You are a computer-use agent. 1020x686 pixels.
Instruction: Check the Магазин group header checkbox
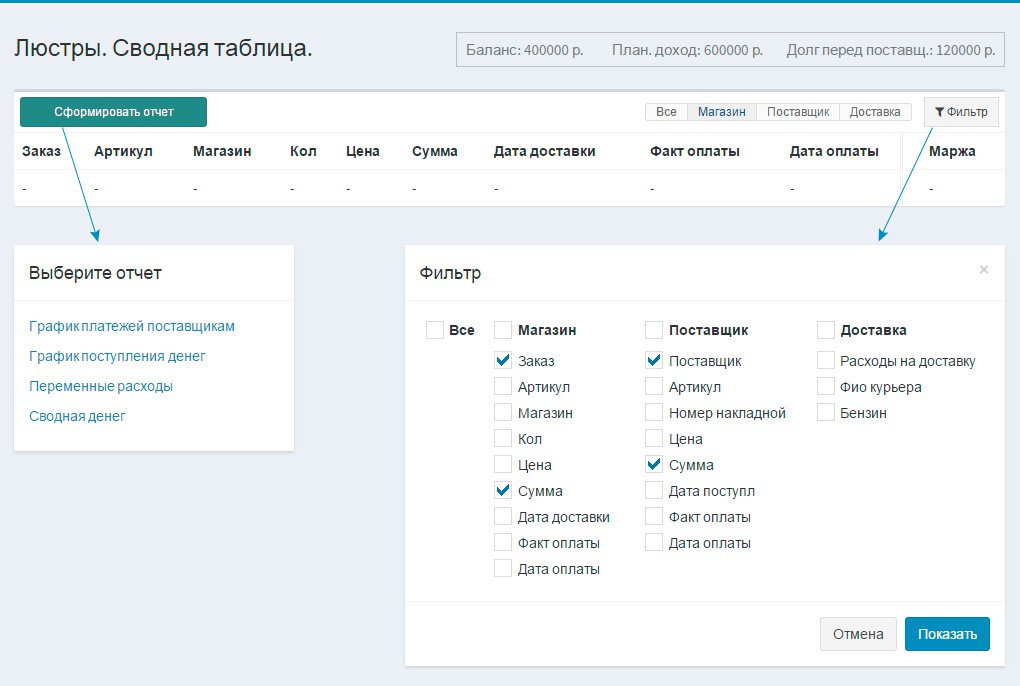coord(503,330)
